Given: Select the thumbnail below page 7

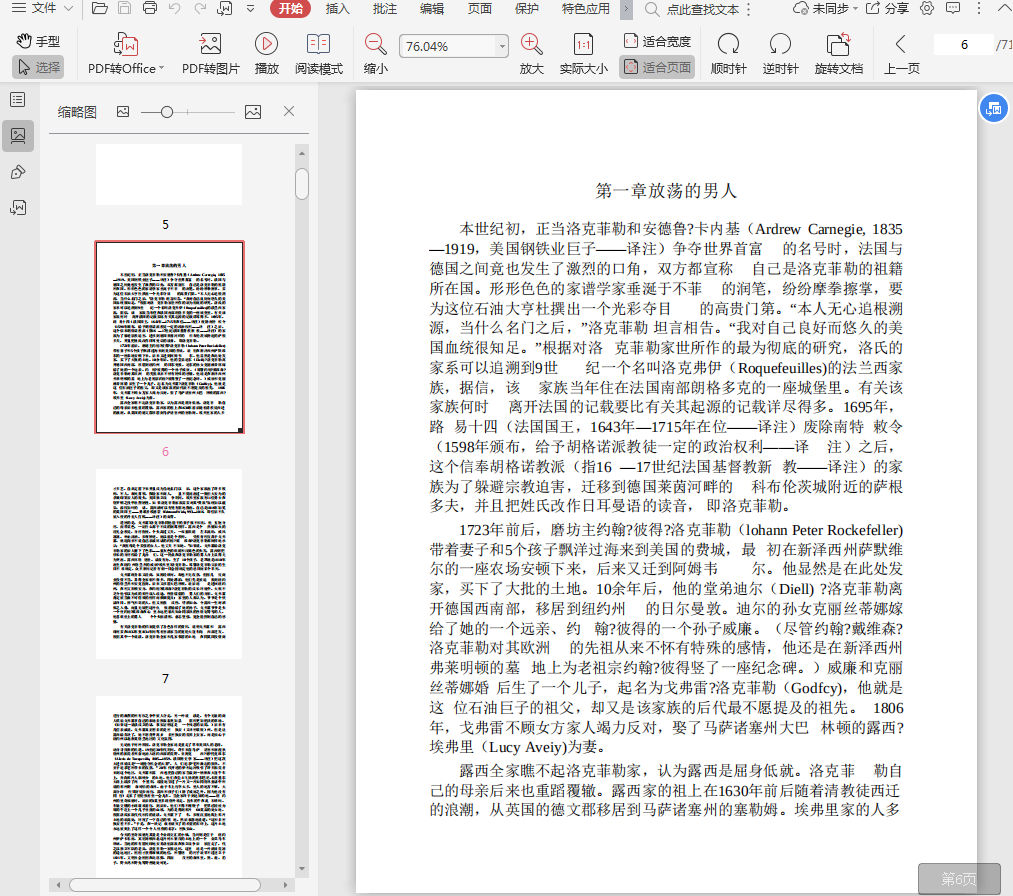Looking at the screenshot, I should [169, 786].
